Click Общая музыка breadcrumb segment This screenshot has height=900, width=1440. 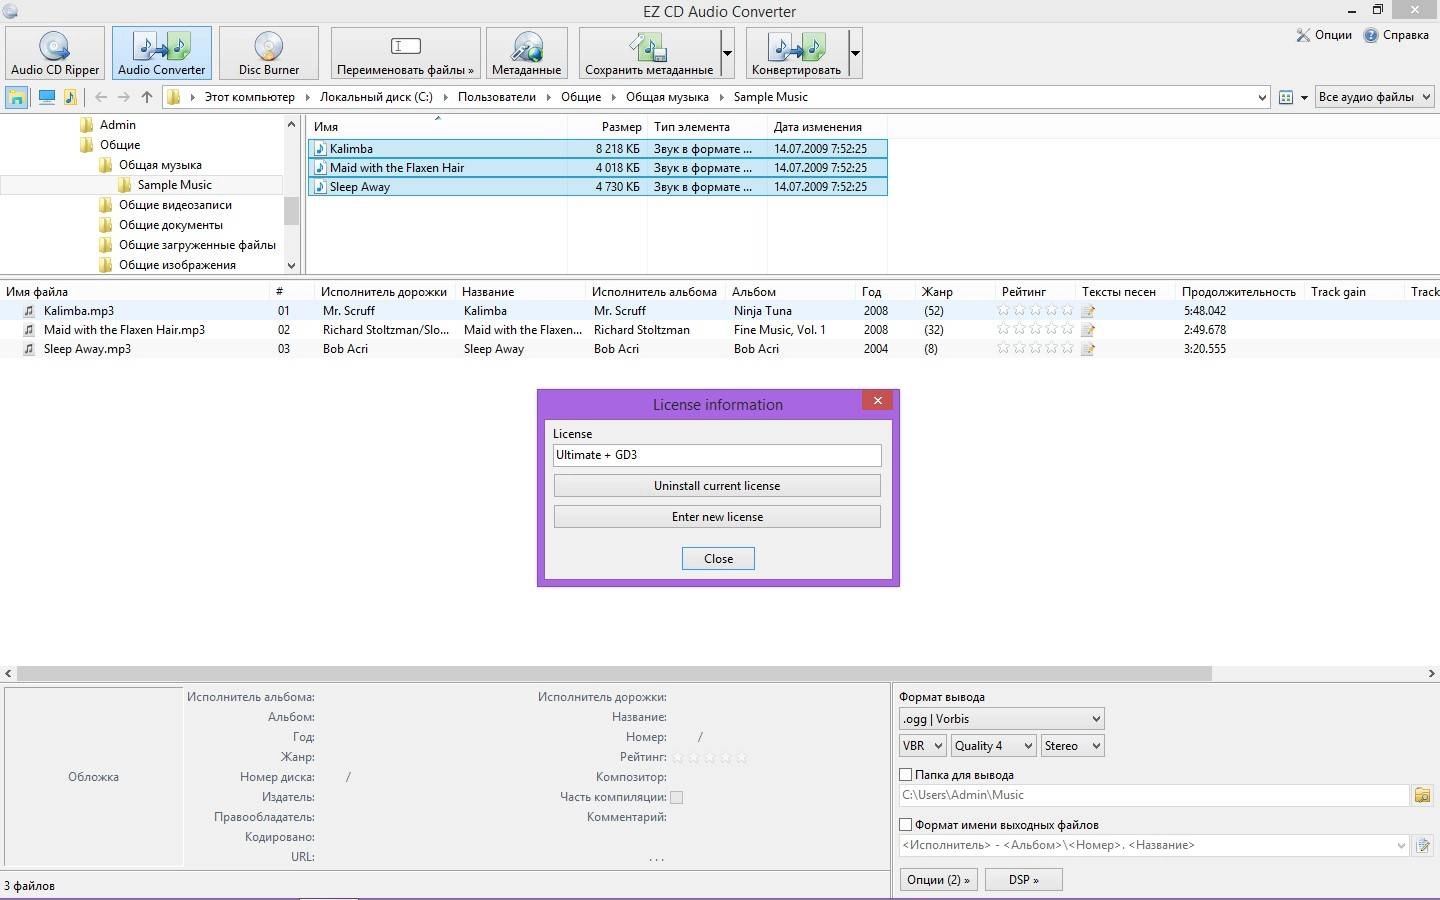coord(667,97)
